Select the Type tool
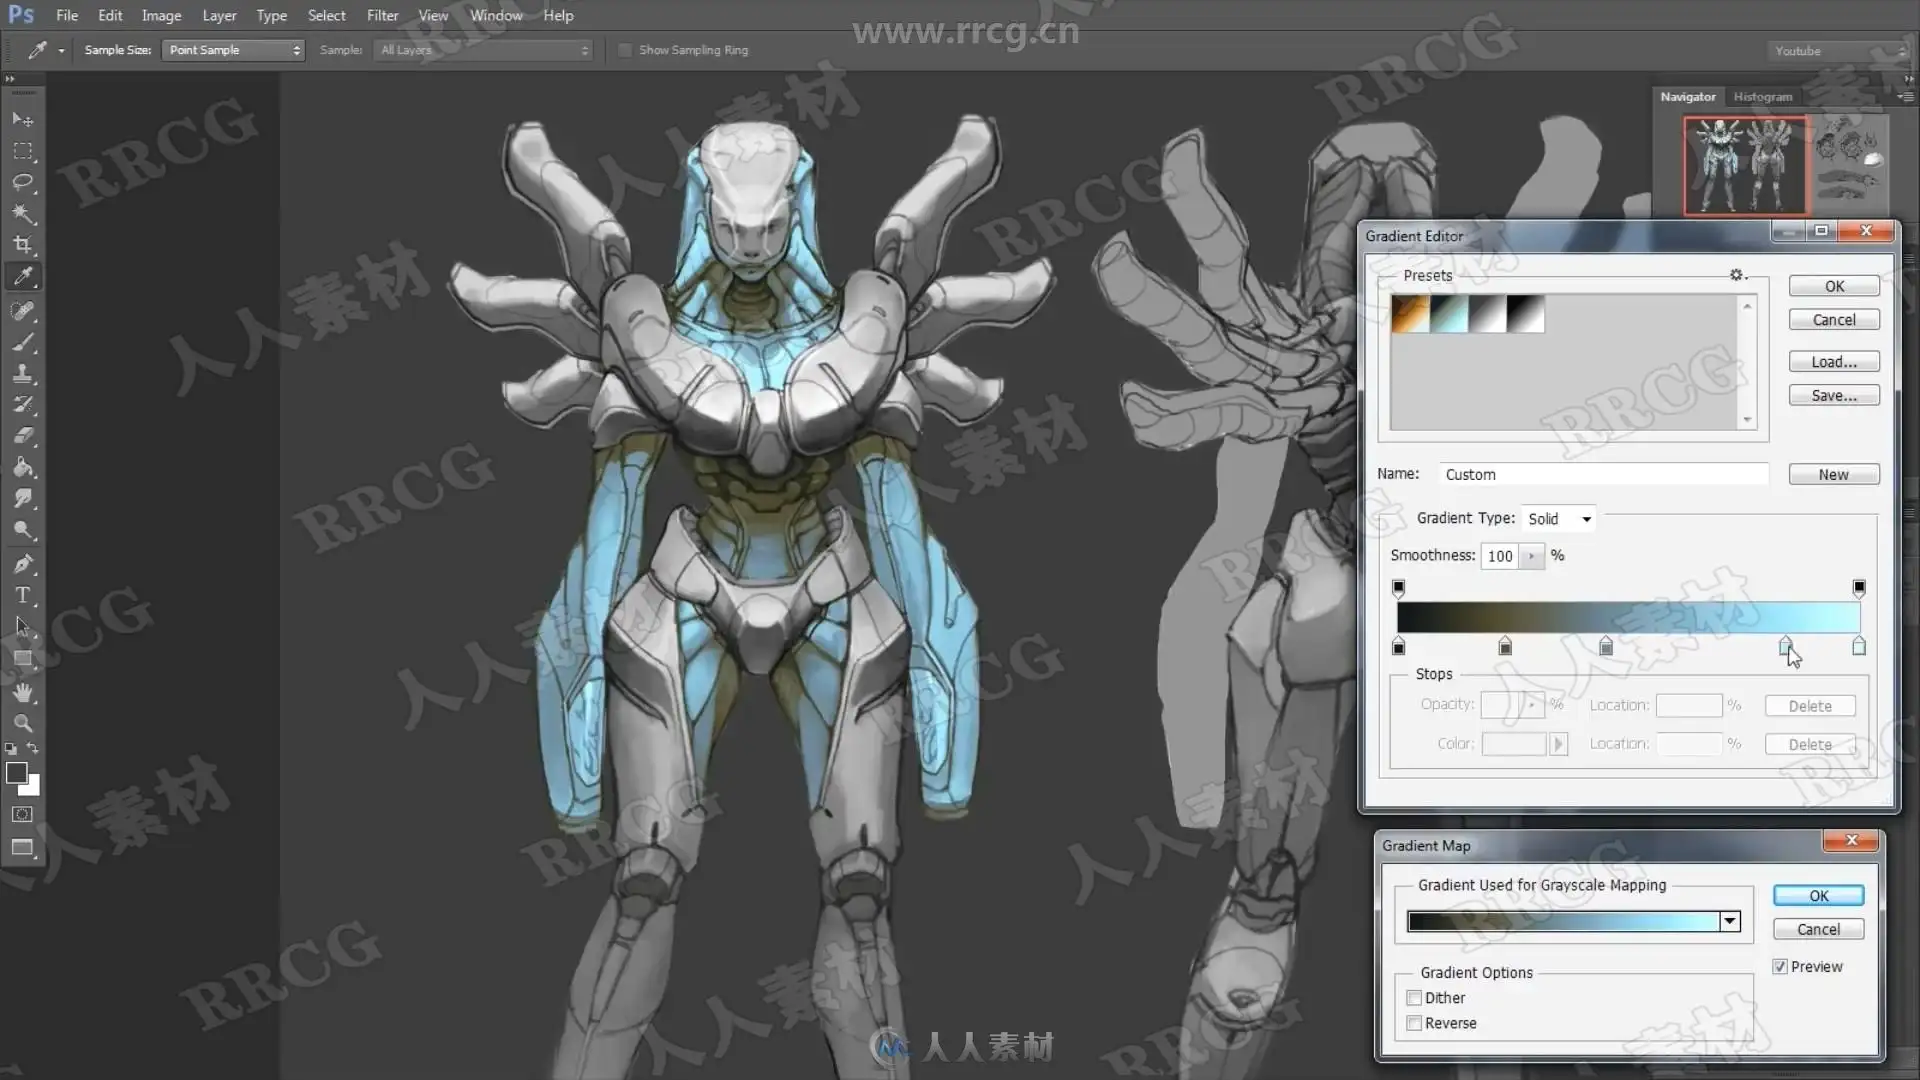The width and height of the screenshot is (1920, 1080). pyautogui.click(x=22, y=595)
